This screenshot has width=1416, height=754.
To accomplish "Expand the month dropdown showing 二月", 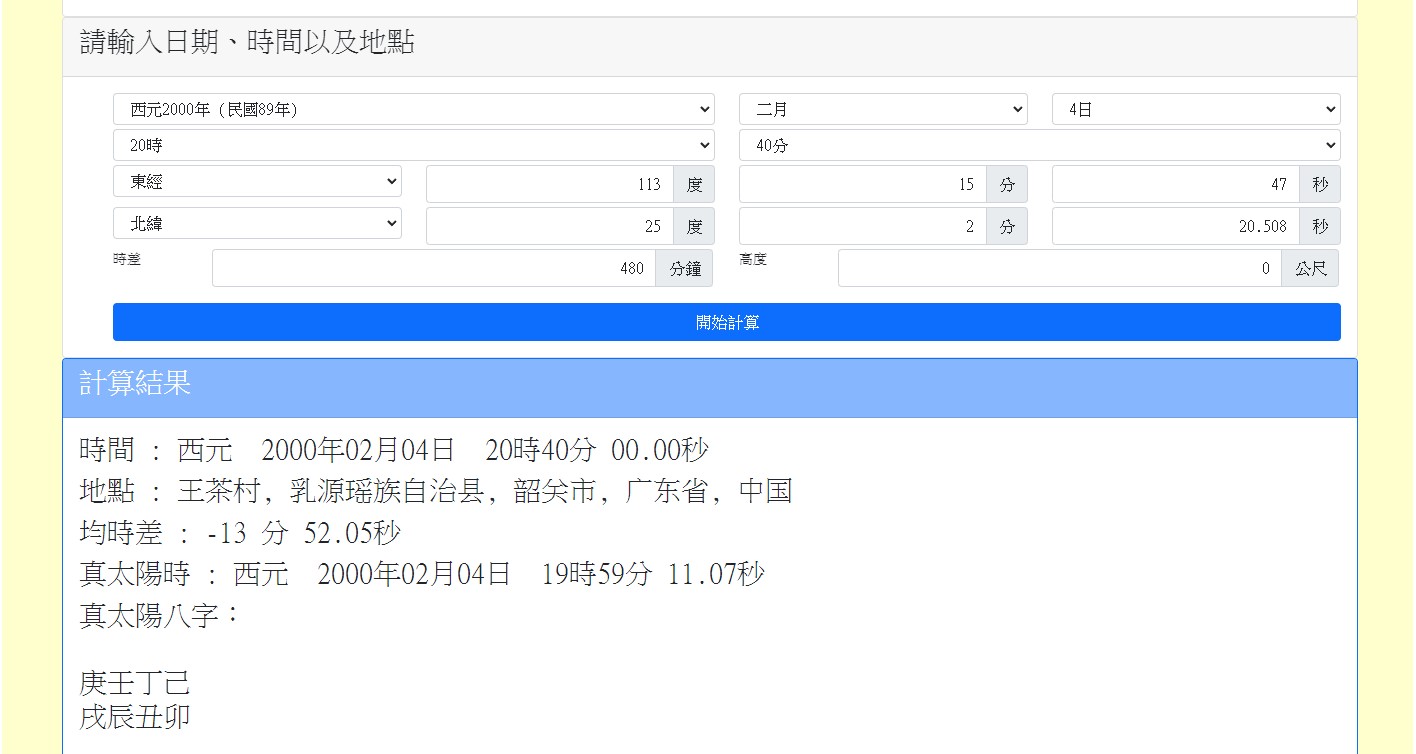I will [x=882, y=110].
